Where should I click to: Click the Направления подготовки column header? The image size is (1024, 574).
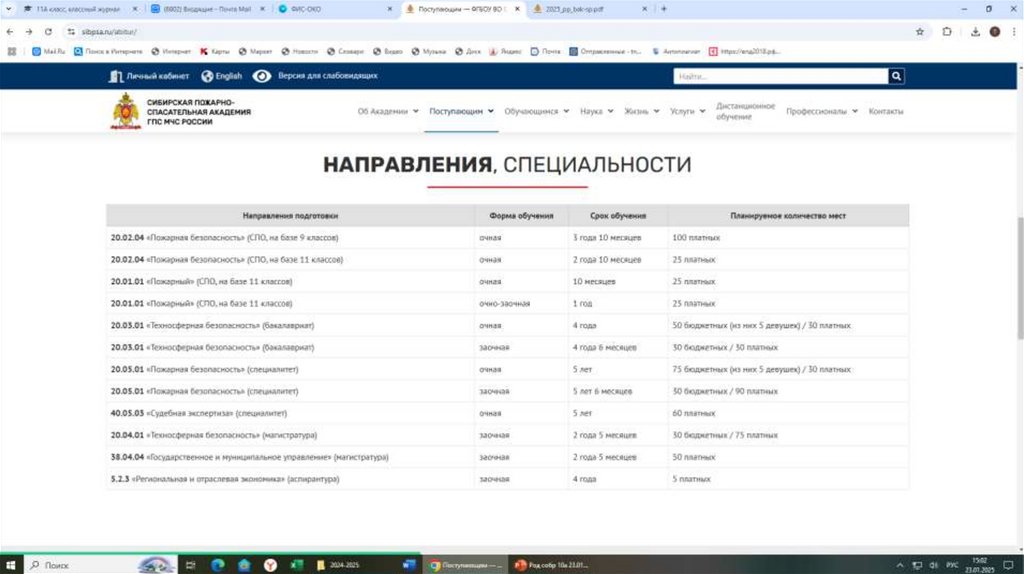click(291, 215)
